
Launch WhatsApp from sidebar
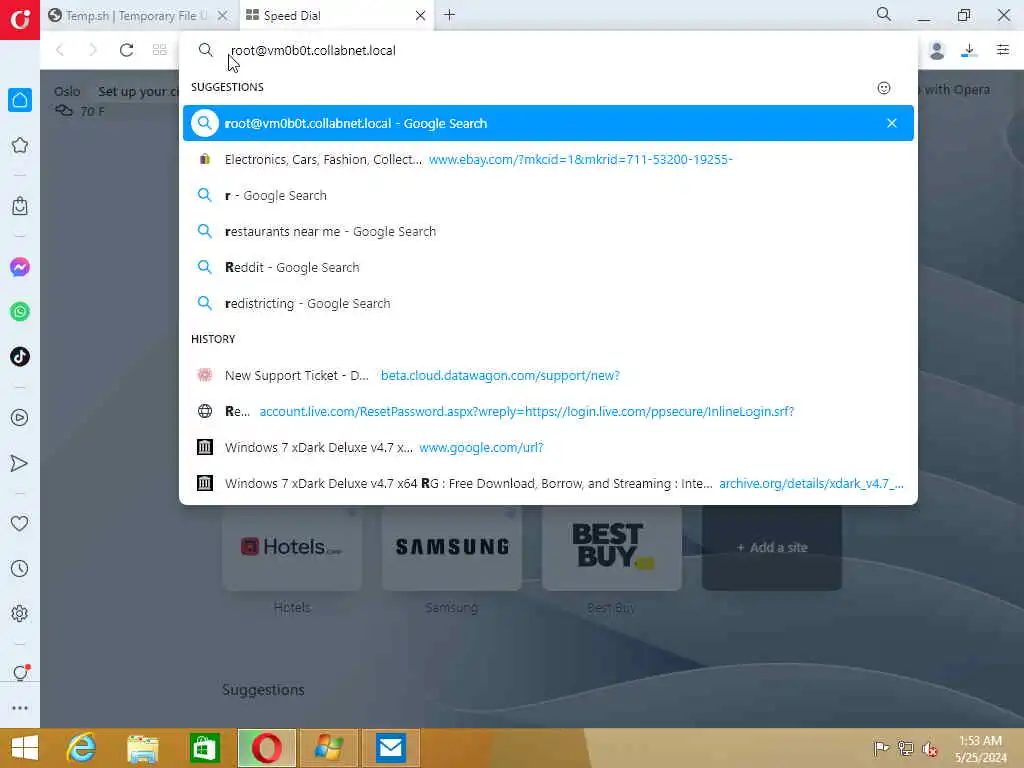tap(20, 312)
